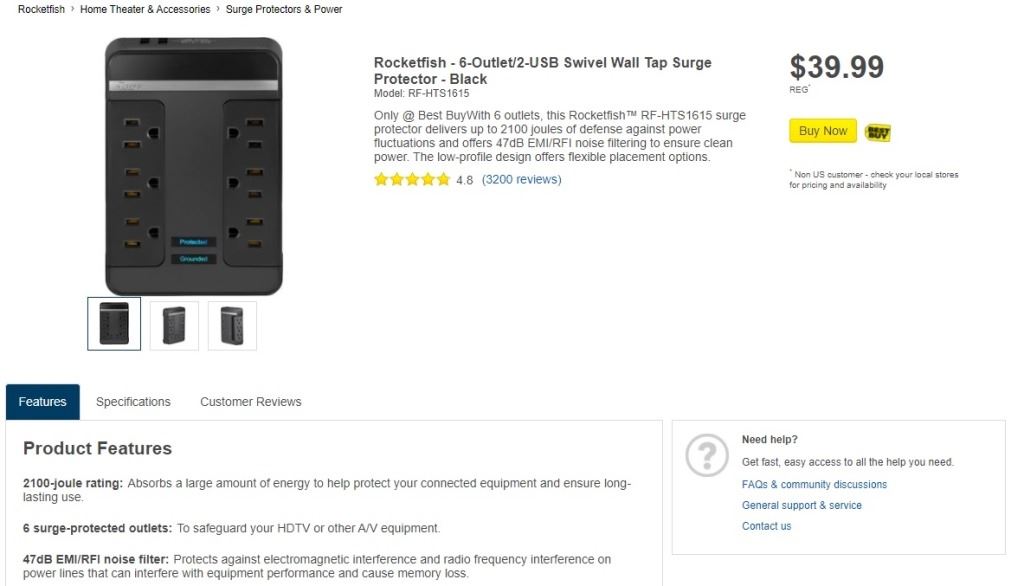1024x586 pixels.
Task: Go to Rocketfish breadcrumb link
Action: (42, 10)
